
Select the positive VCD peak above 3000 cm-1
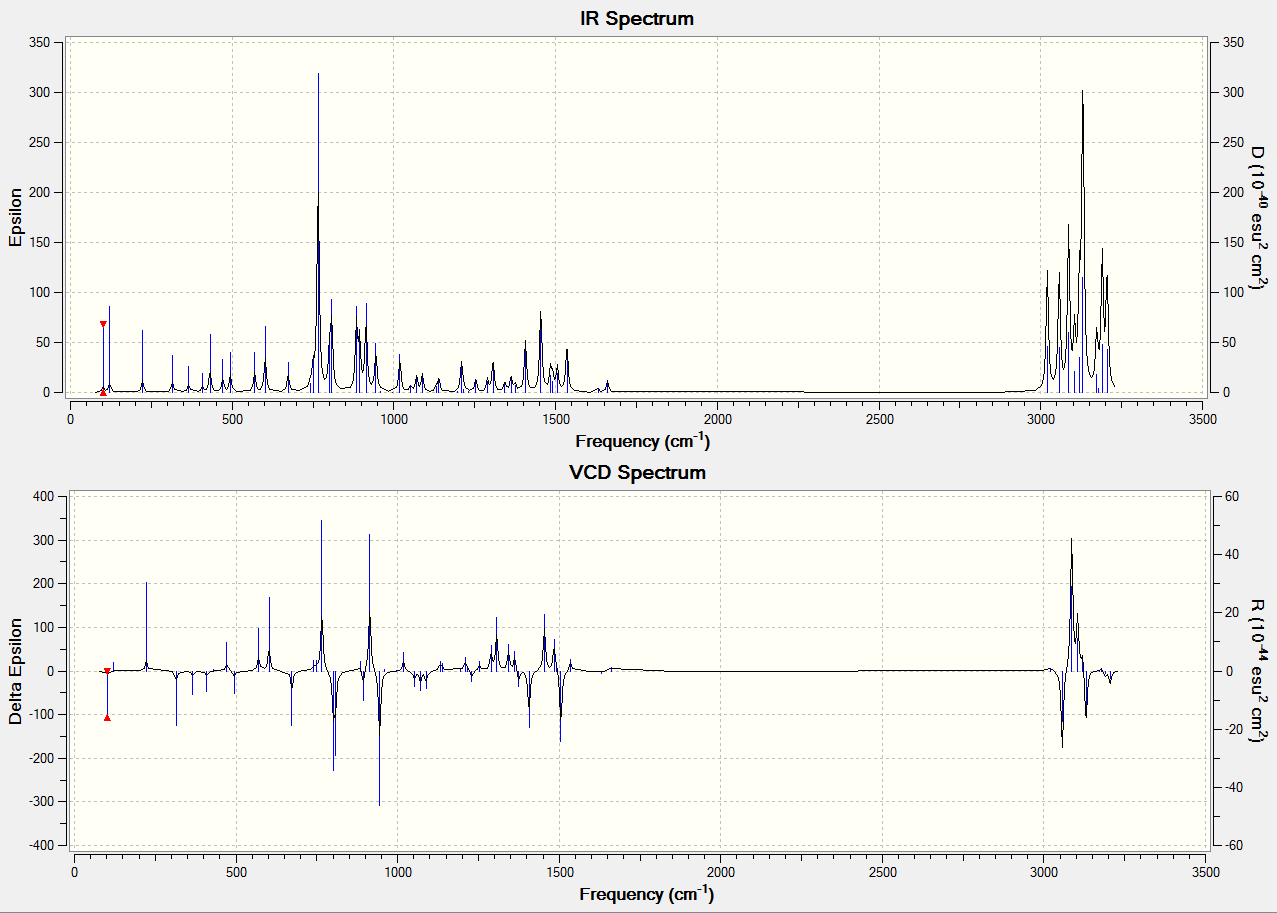pyautogui.click(x=1071, y=604)
